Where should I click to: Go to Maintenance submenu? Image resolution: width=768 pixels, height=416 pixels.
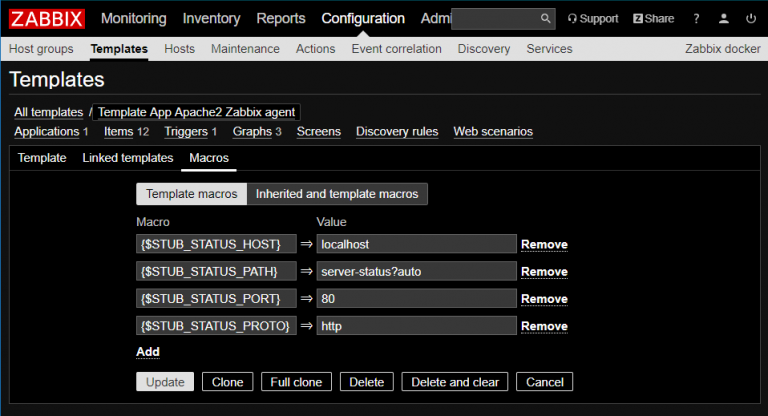click(245, 49)
